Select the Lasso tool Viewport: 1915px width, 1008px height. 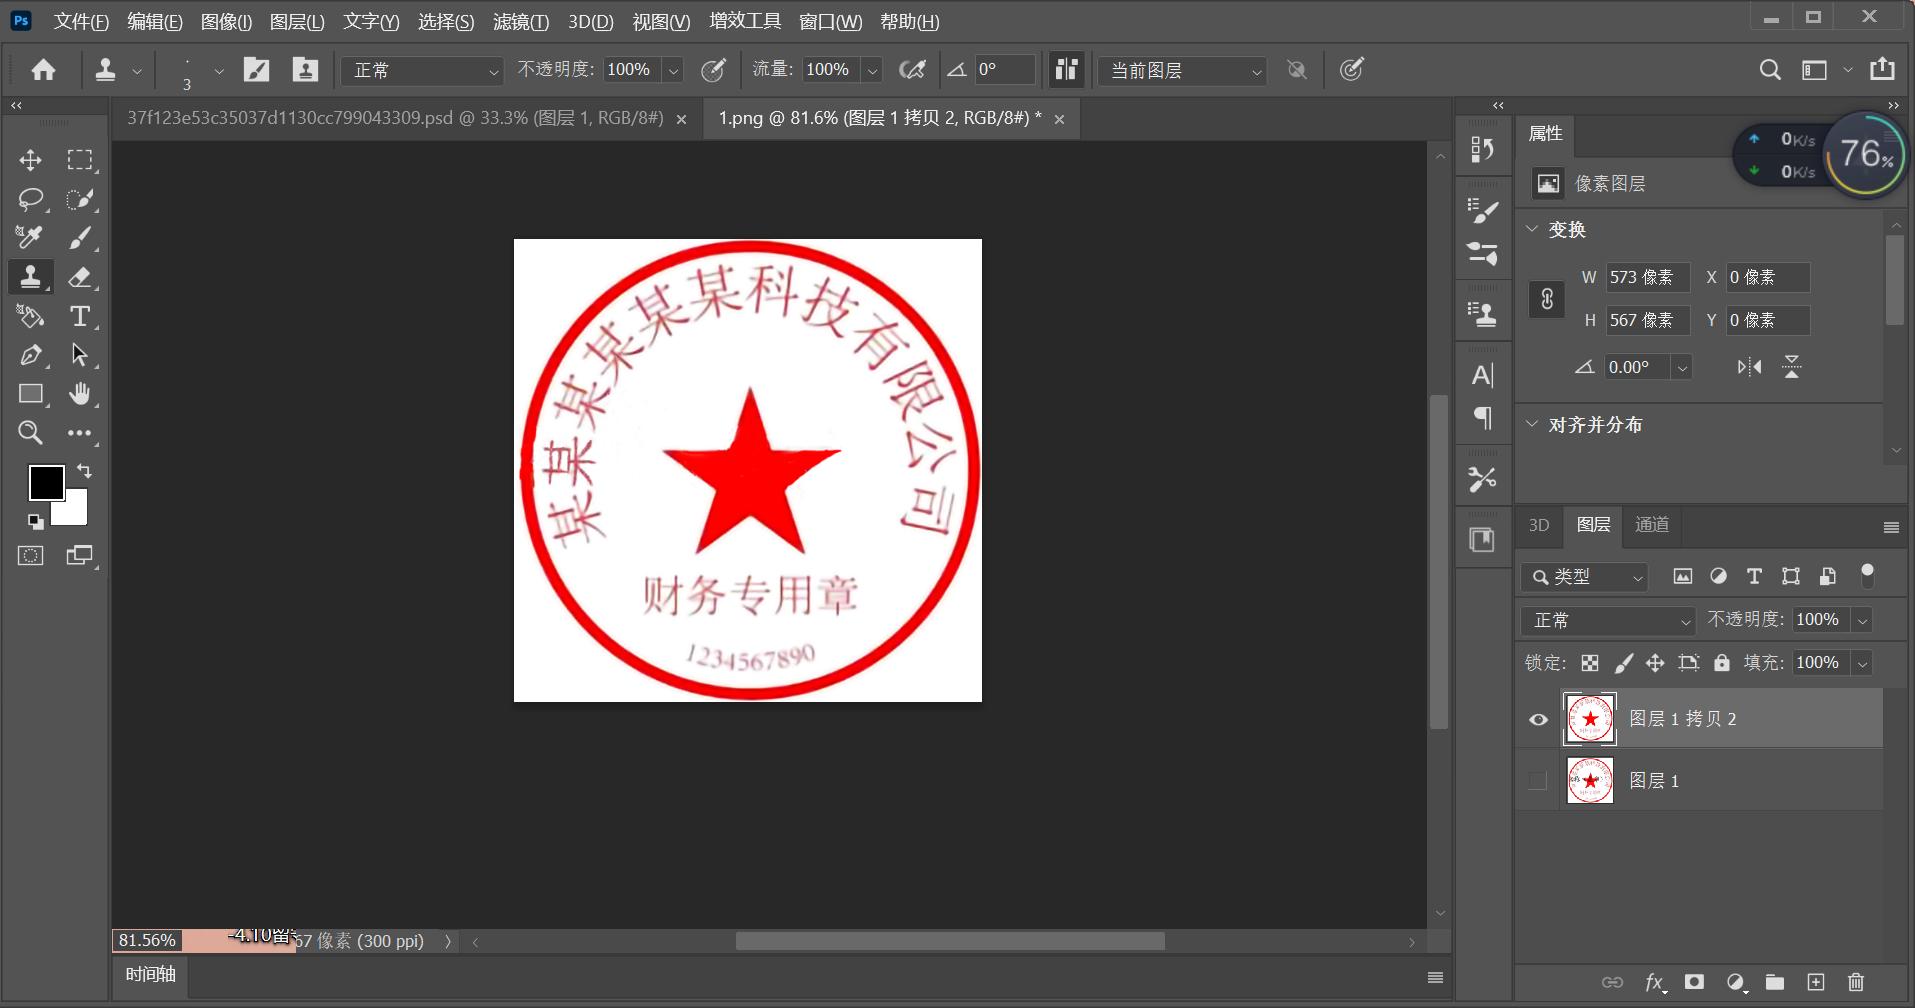(30, 199)
